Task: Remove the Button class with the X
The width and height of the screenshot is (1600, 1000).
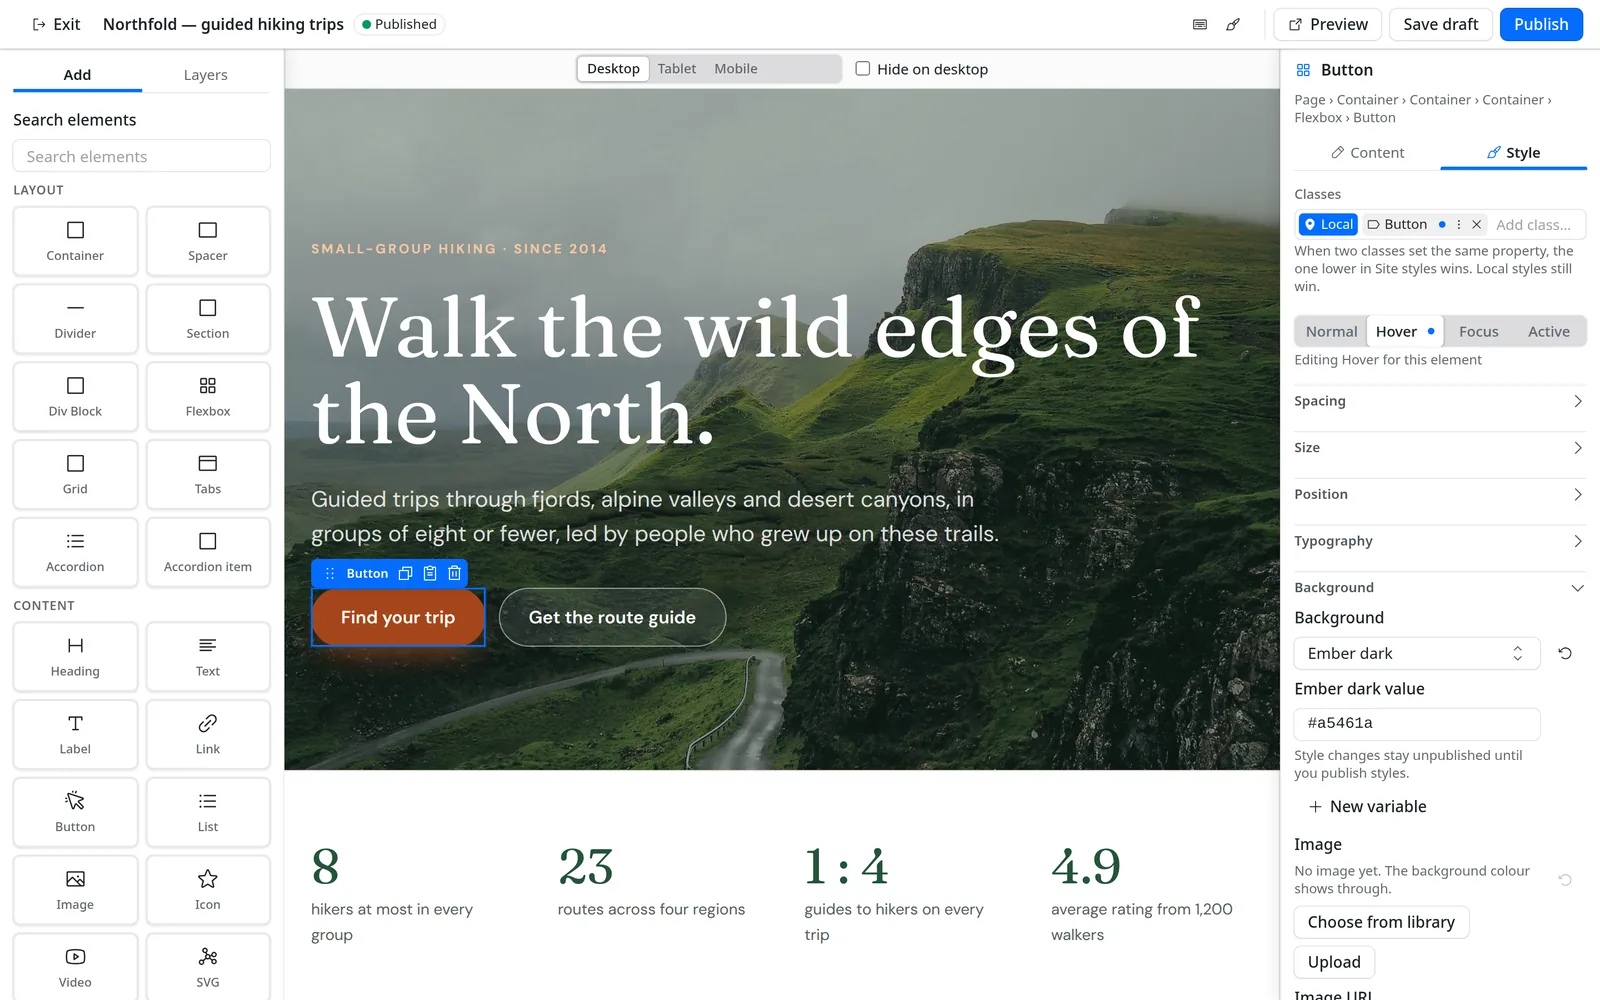Action: tap(1476, 225)
